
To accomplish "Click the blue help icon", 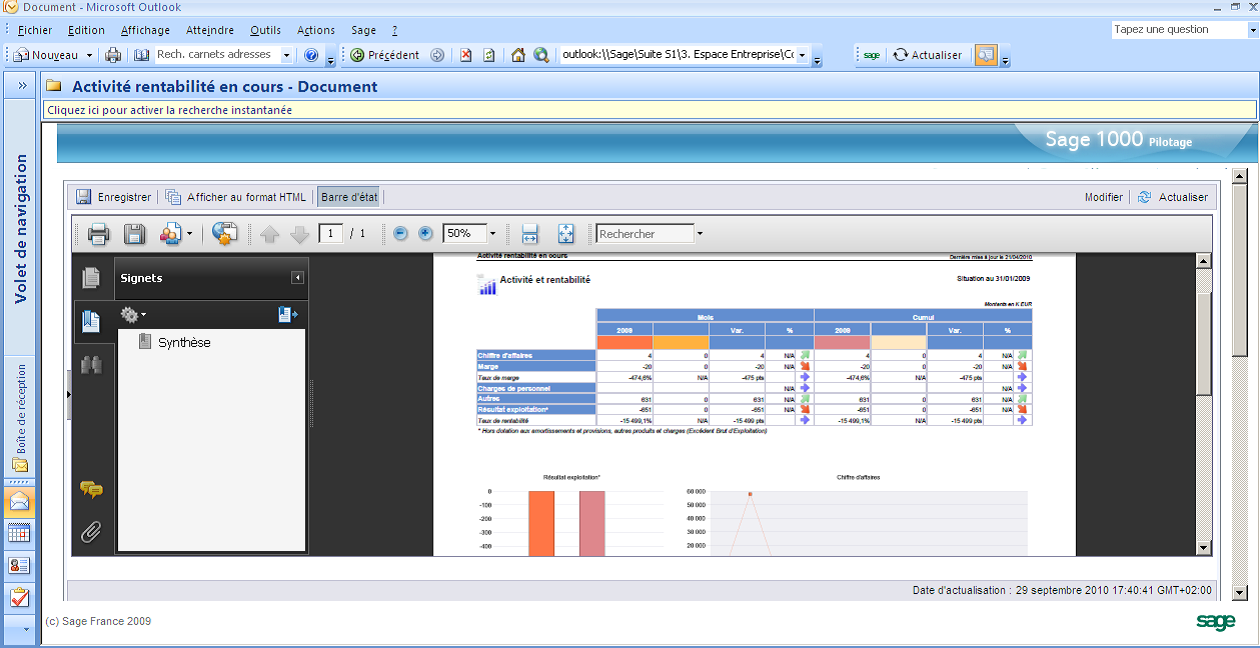I will (311, 55).
